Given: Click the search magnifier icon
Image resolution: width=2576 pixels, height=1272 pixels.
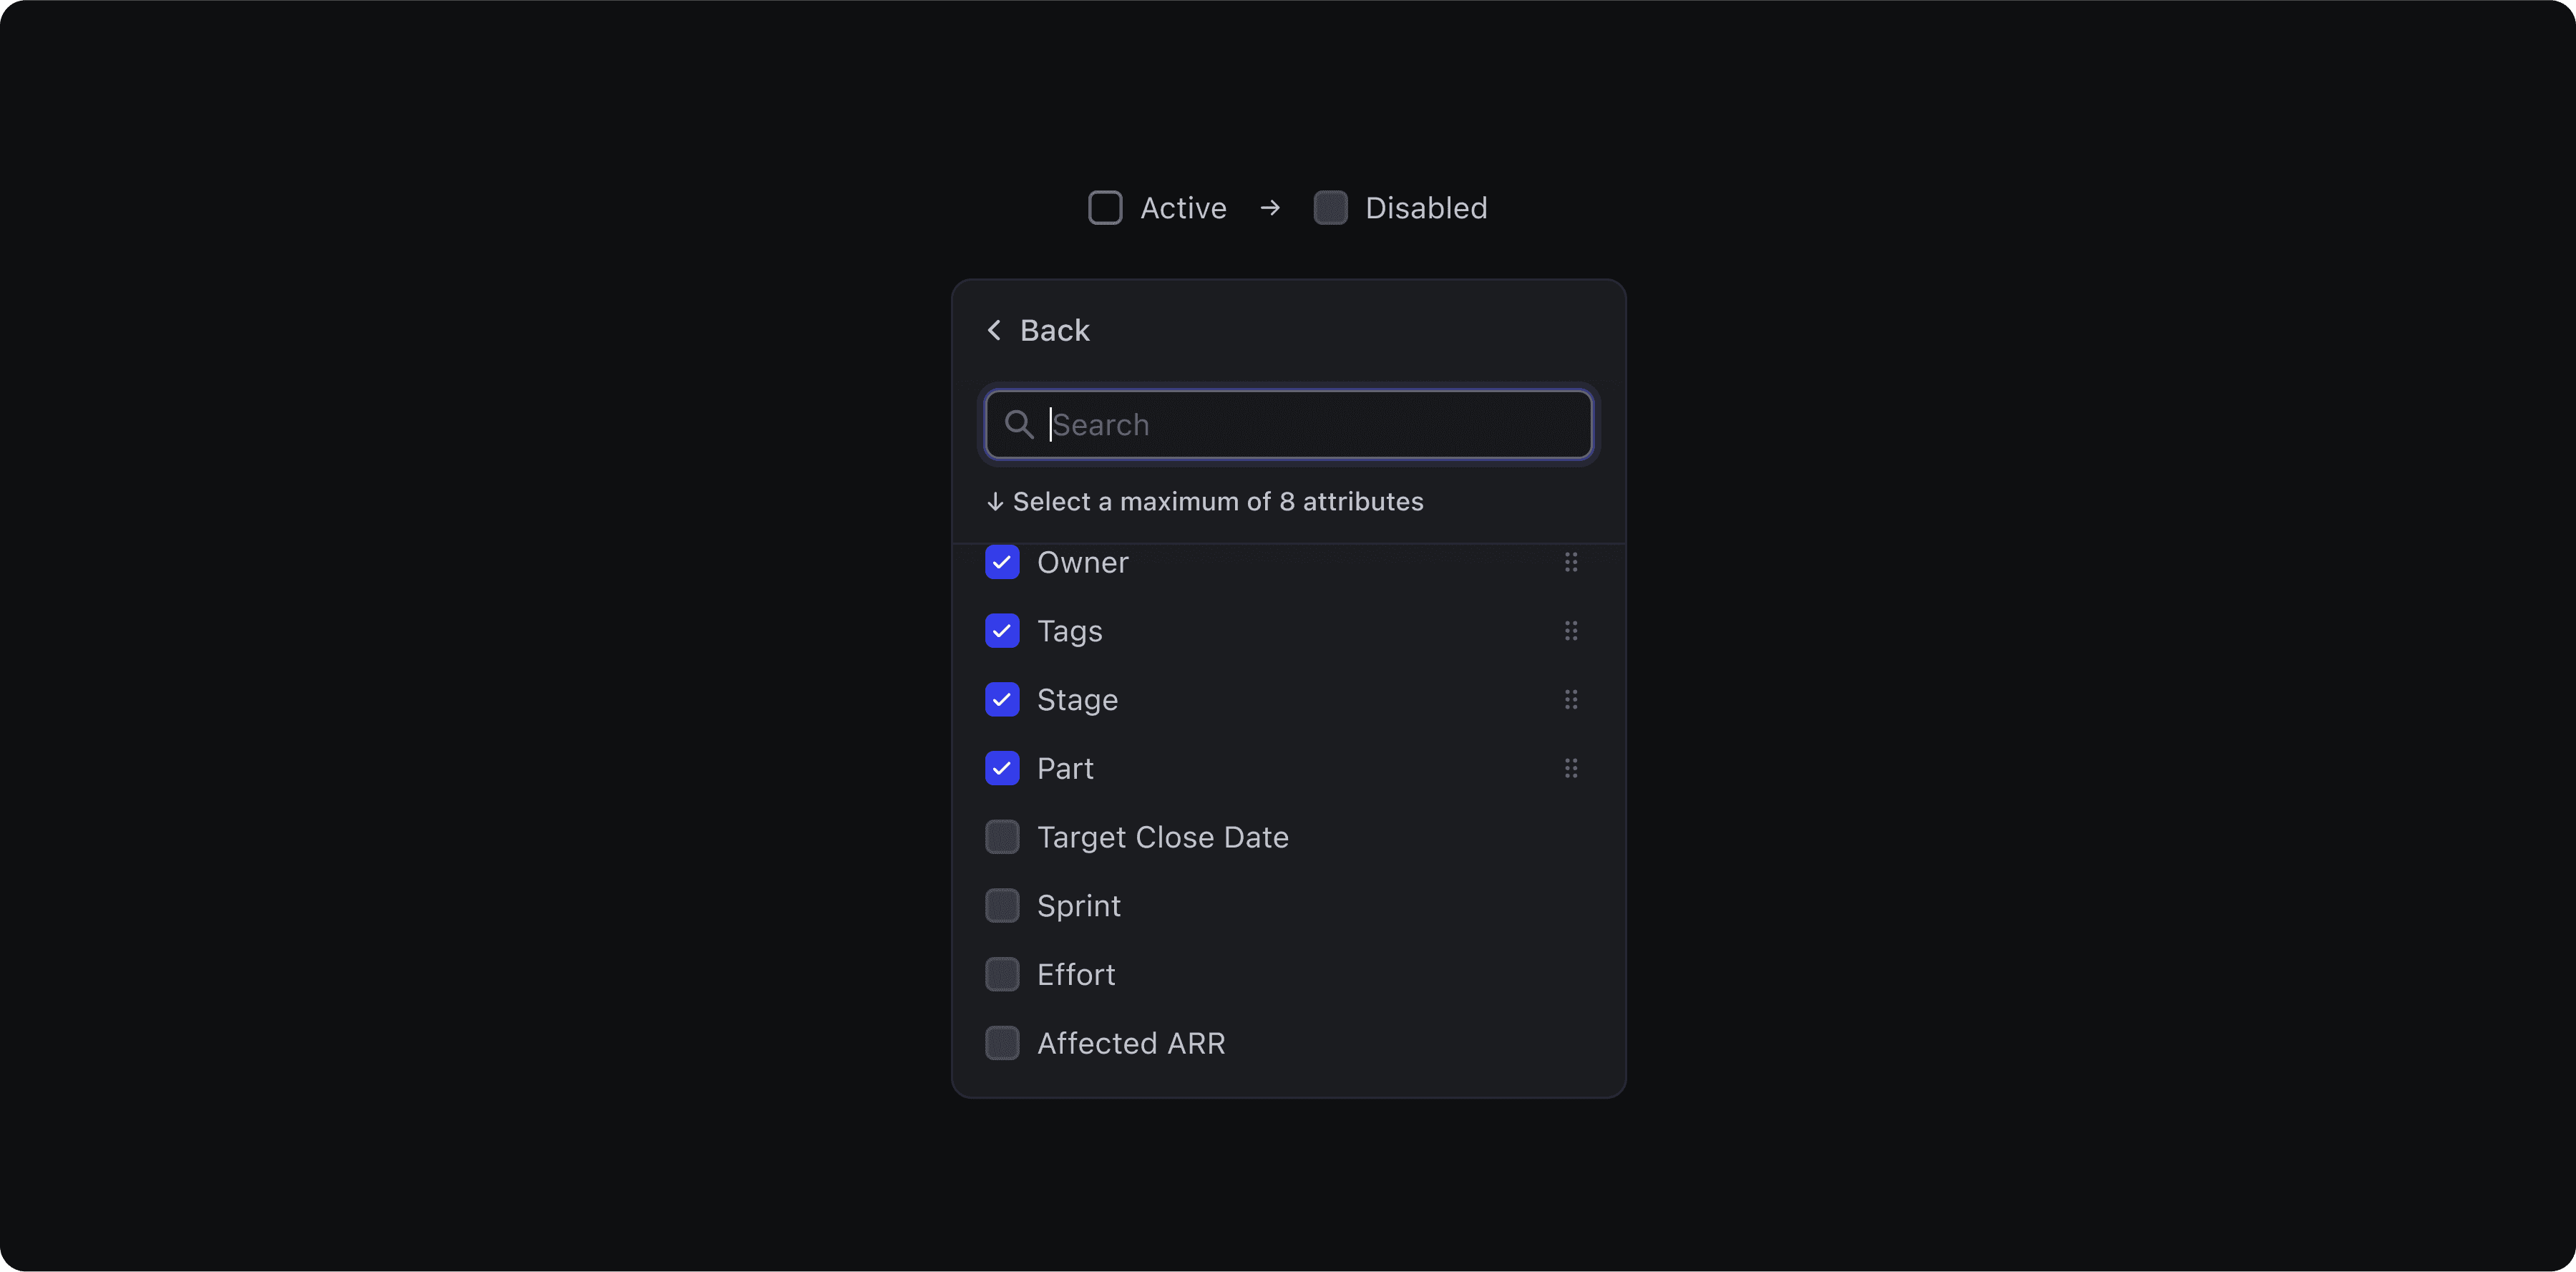Looking at the screenshot, I should pos(1018,425).
